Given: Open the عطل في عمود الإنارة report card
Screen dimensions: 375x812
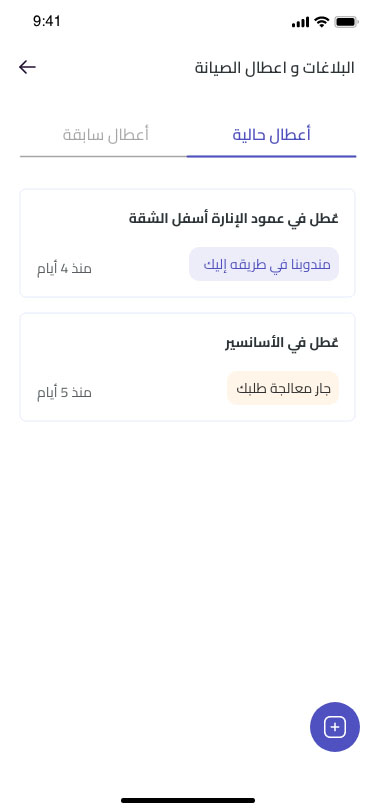Looking at the screenshot, I should coord(188,243).
